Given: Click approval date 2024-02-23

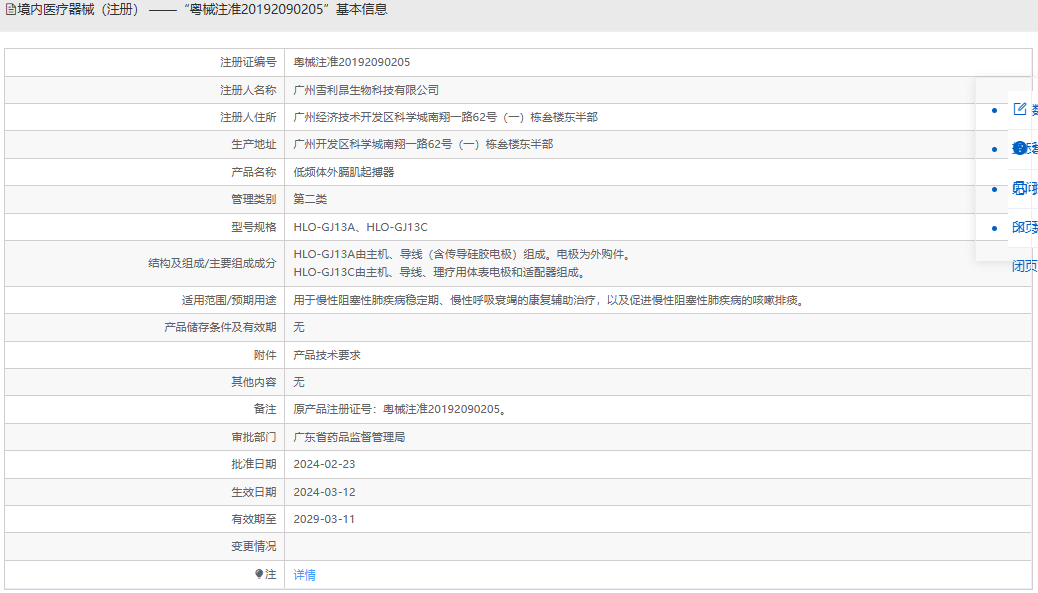Looking at the screenshot, I should click(x=324, y=465).
